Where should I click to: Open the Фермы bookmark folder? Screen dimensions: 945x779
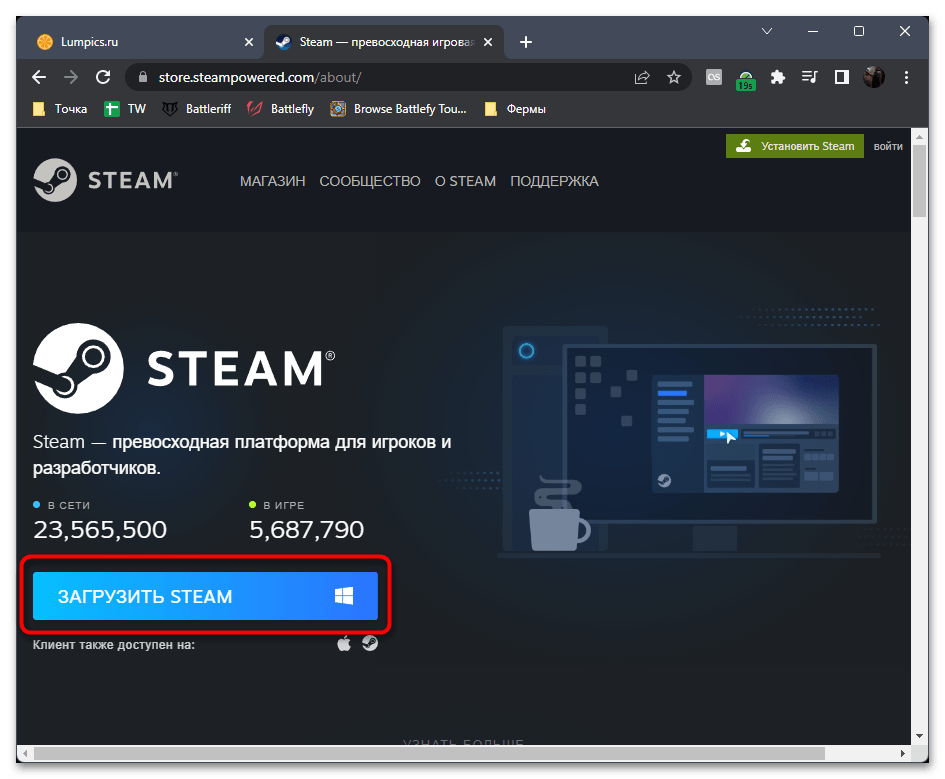click(515, 109)
